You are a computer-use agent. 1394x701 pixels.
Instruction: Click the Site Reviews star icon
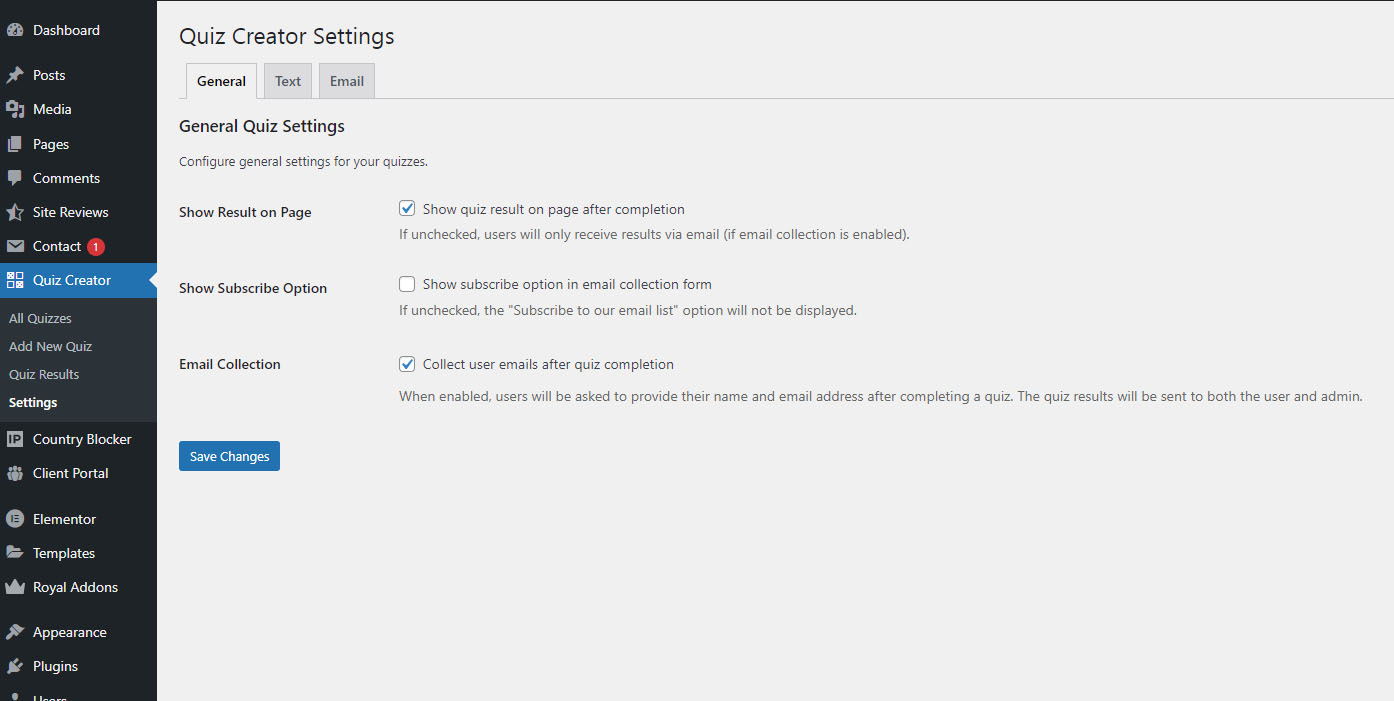point(15,212)
